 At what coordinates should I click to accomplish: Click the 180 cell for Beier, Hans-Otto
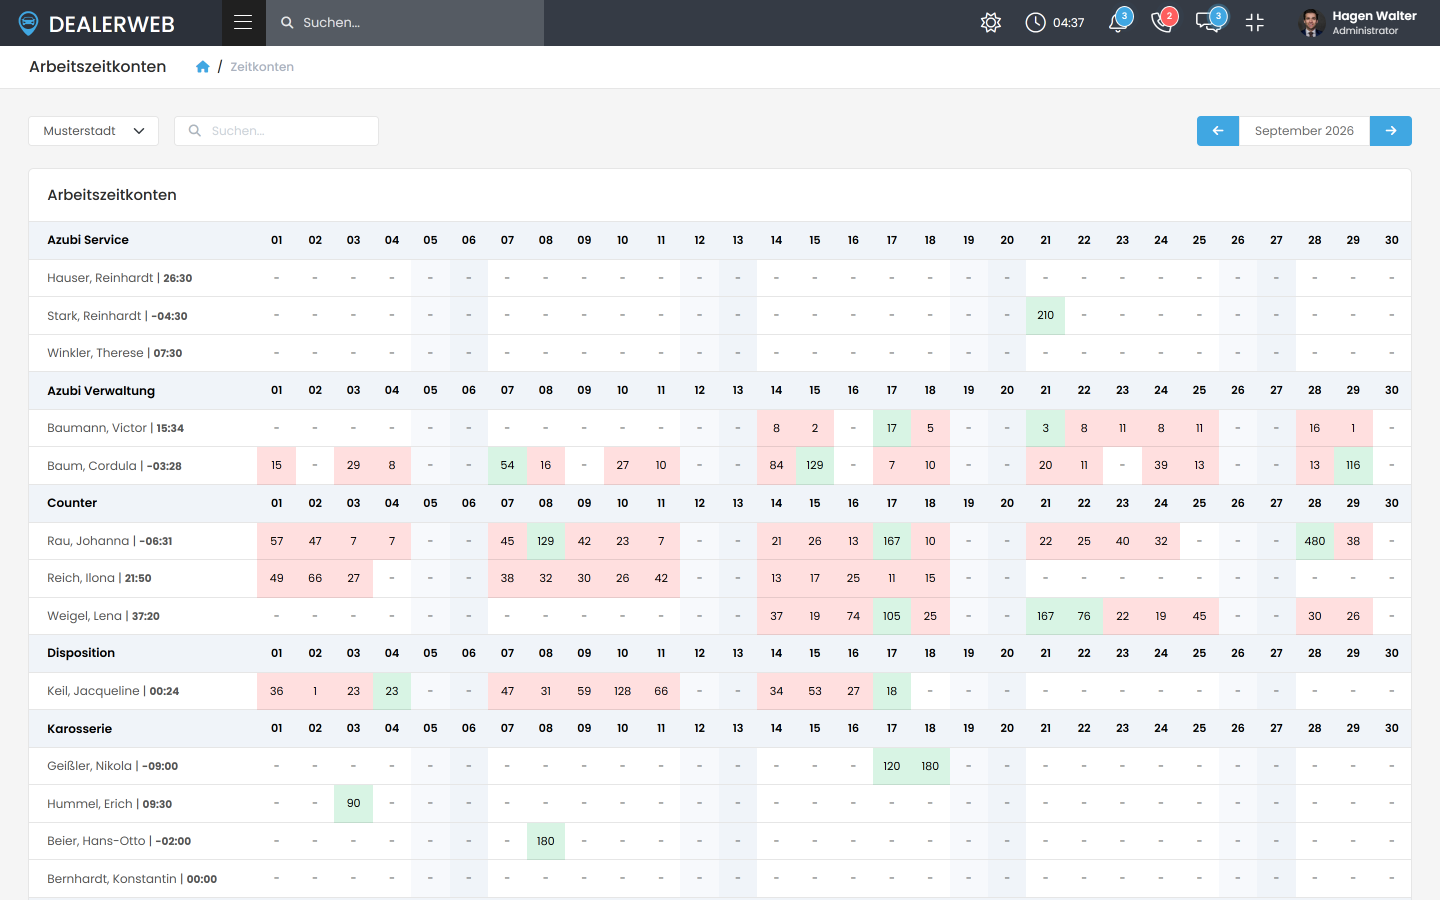pos(546,841)
